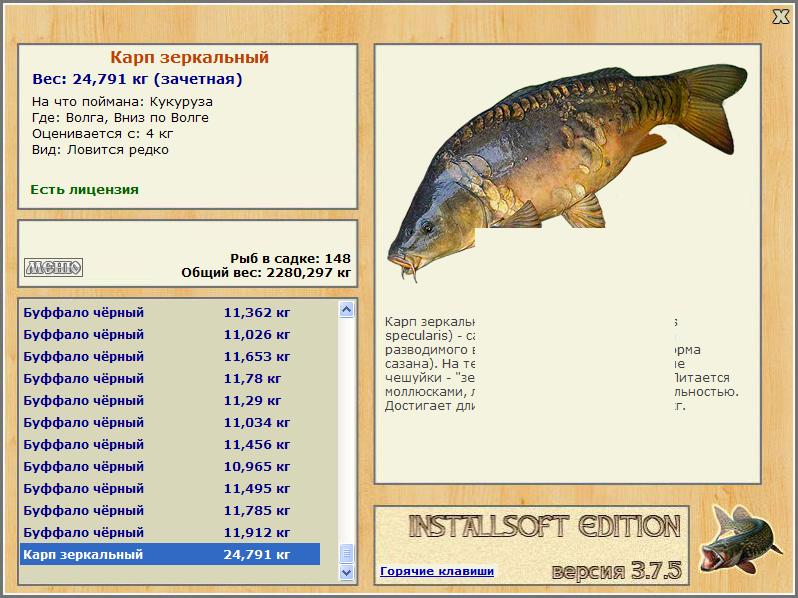This screenshot has height=598, width=798.
Task: Click the Есть лицензия label
Action: [x=84, y=189]
